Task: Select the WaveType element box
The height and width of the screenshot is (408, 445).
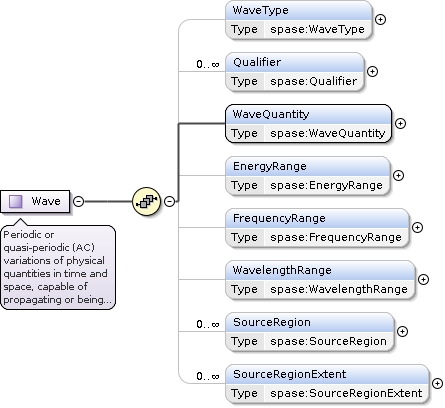Action: tap(299, 20)
